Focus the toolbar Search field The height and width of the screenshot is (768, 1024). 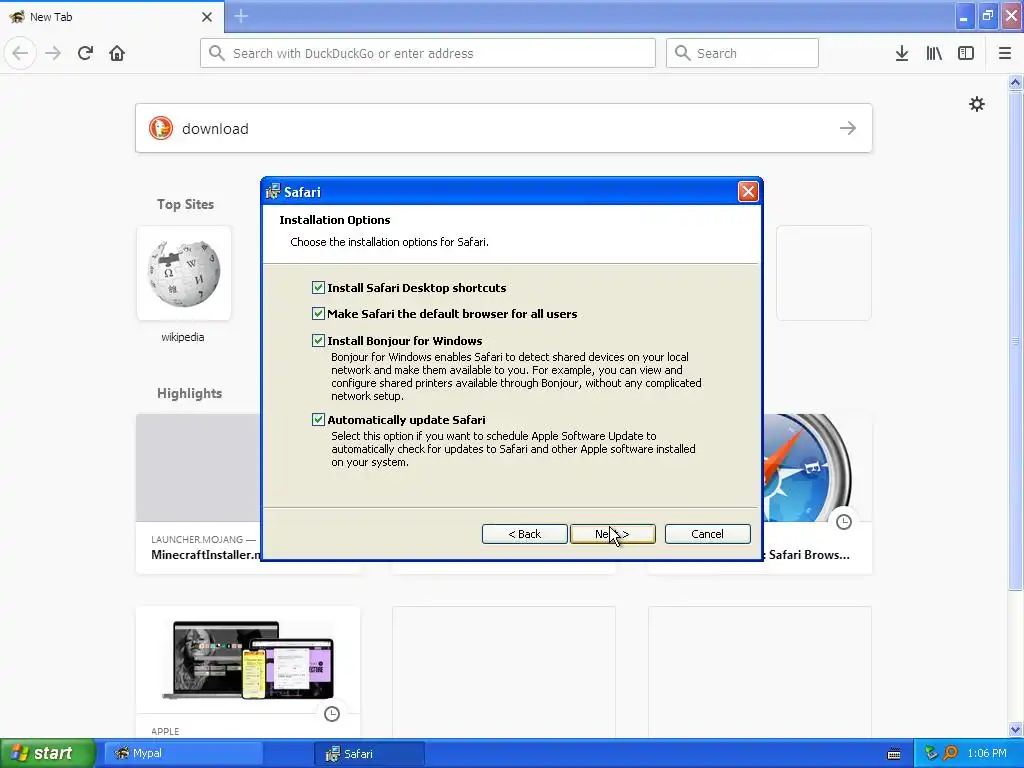742,53
